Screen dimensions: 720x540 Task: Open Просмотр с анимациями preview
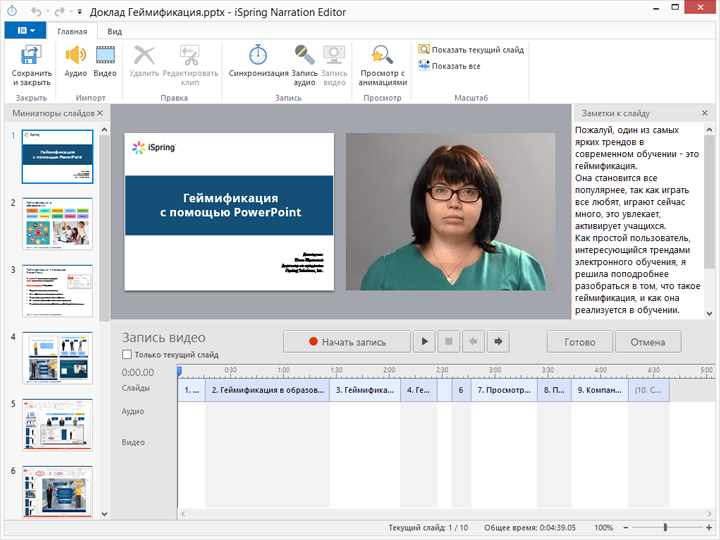tap(382, 65)
